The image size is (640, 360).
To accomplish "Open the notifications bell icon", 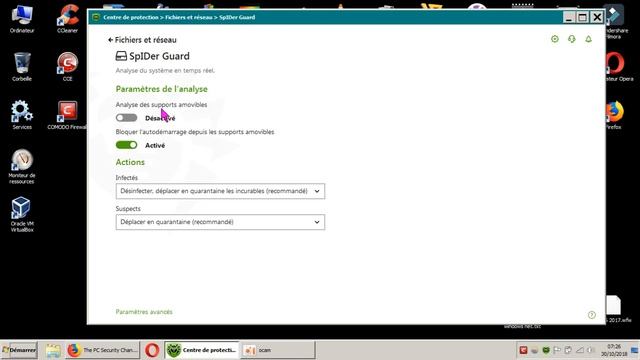I will 589,39.
